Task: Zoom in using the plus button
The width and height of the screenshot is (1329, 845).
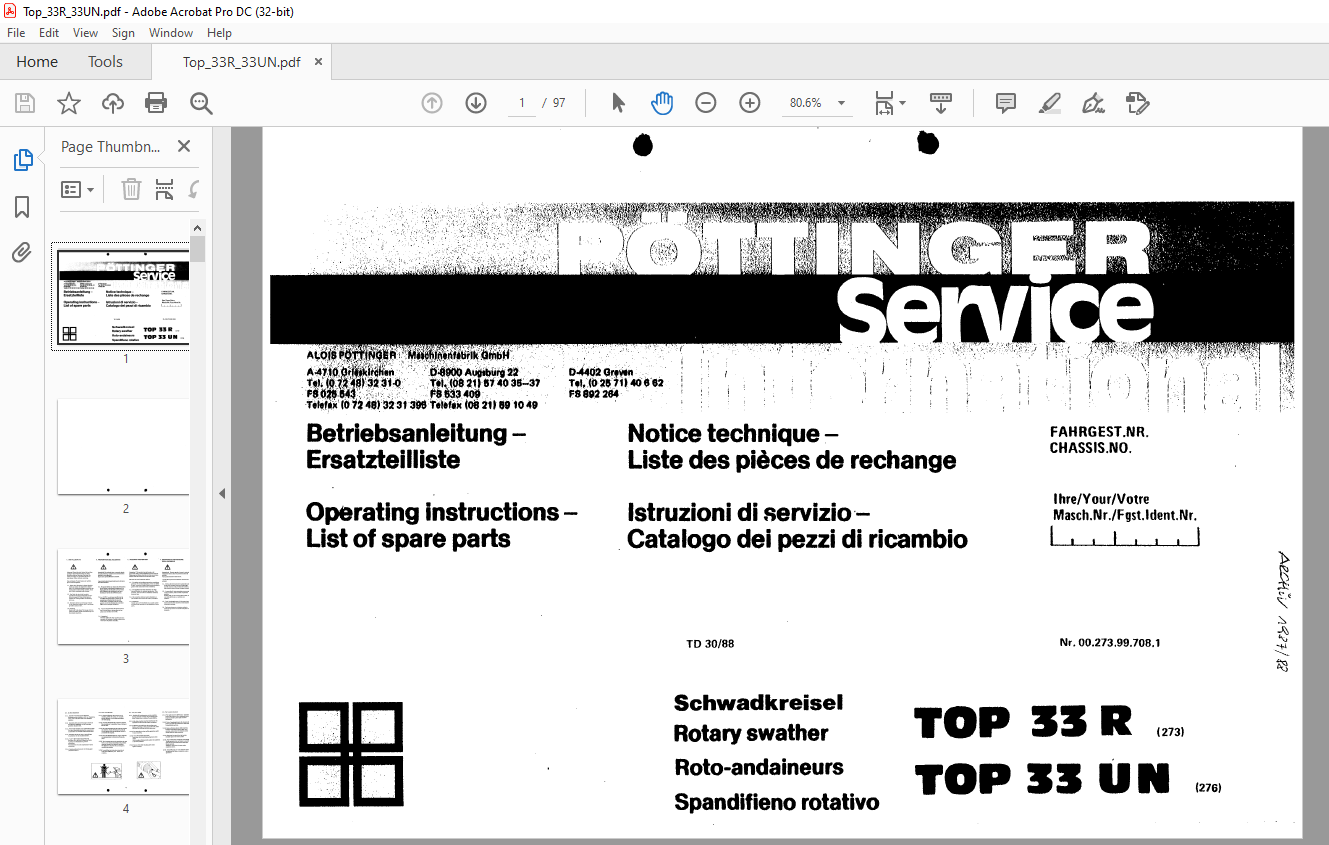Action: [x=750, y=103]
